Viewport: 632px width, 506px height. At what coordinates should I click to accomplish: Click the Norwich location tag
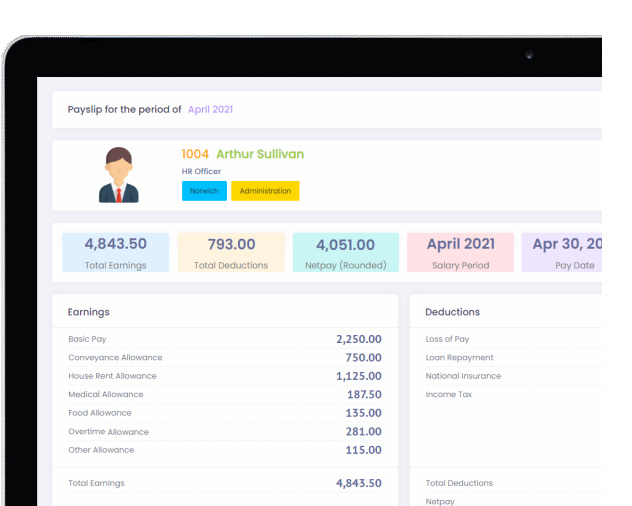(204, 191)
